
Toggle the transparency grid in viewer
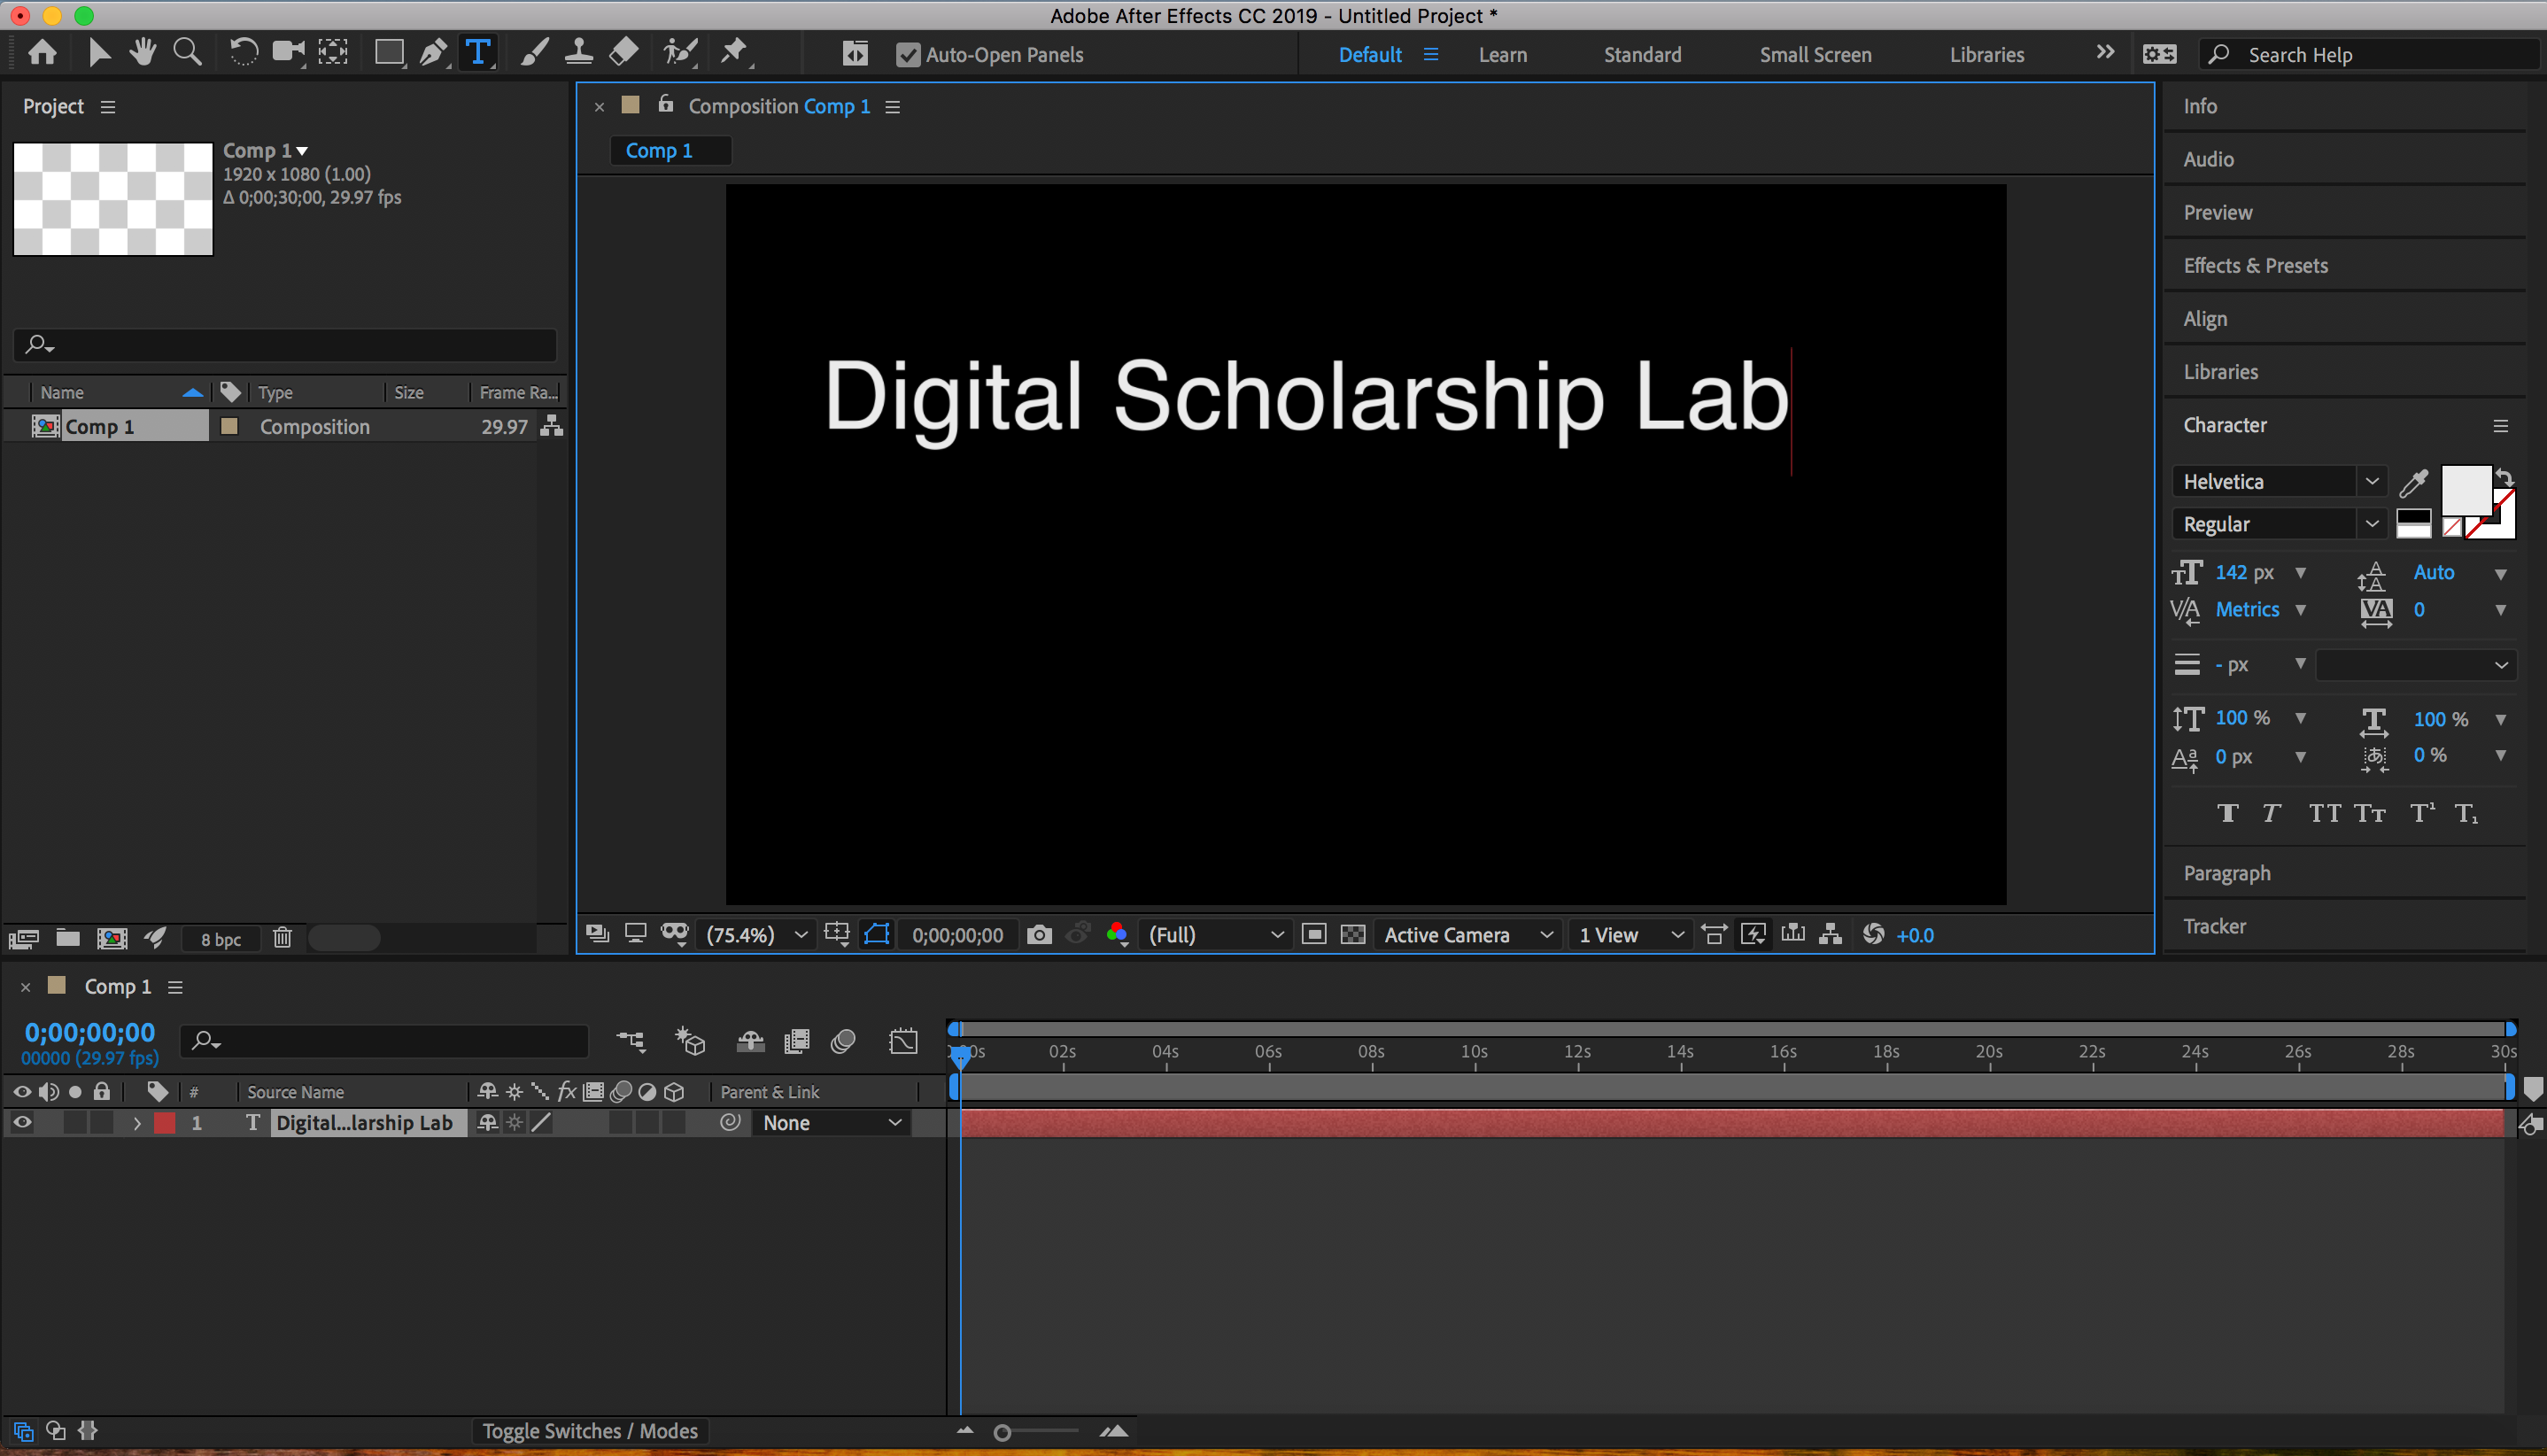coord(1353,935)
